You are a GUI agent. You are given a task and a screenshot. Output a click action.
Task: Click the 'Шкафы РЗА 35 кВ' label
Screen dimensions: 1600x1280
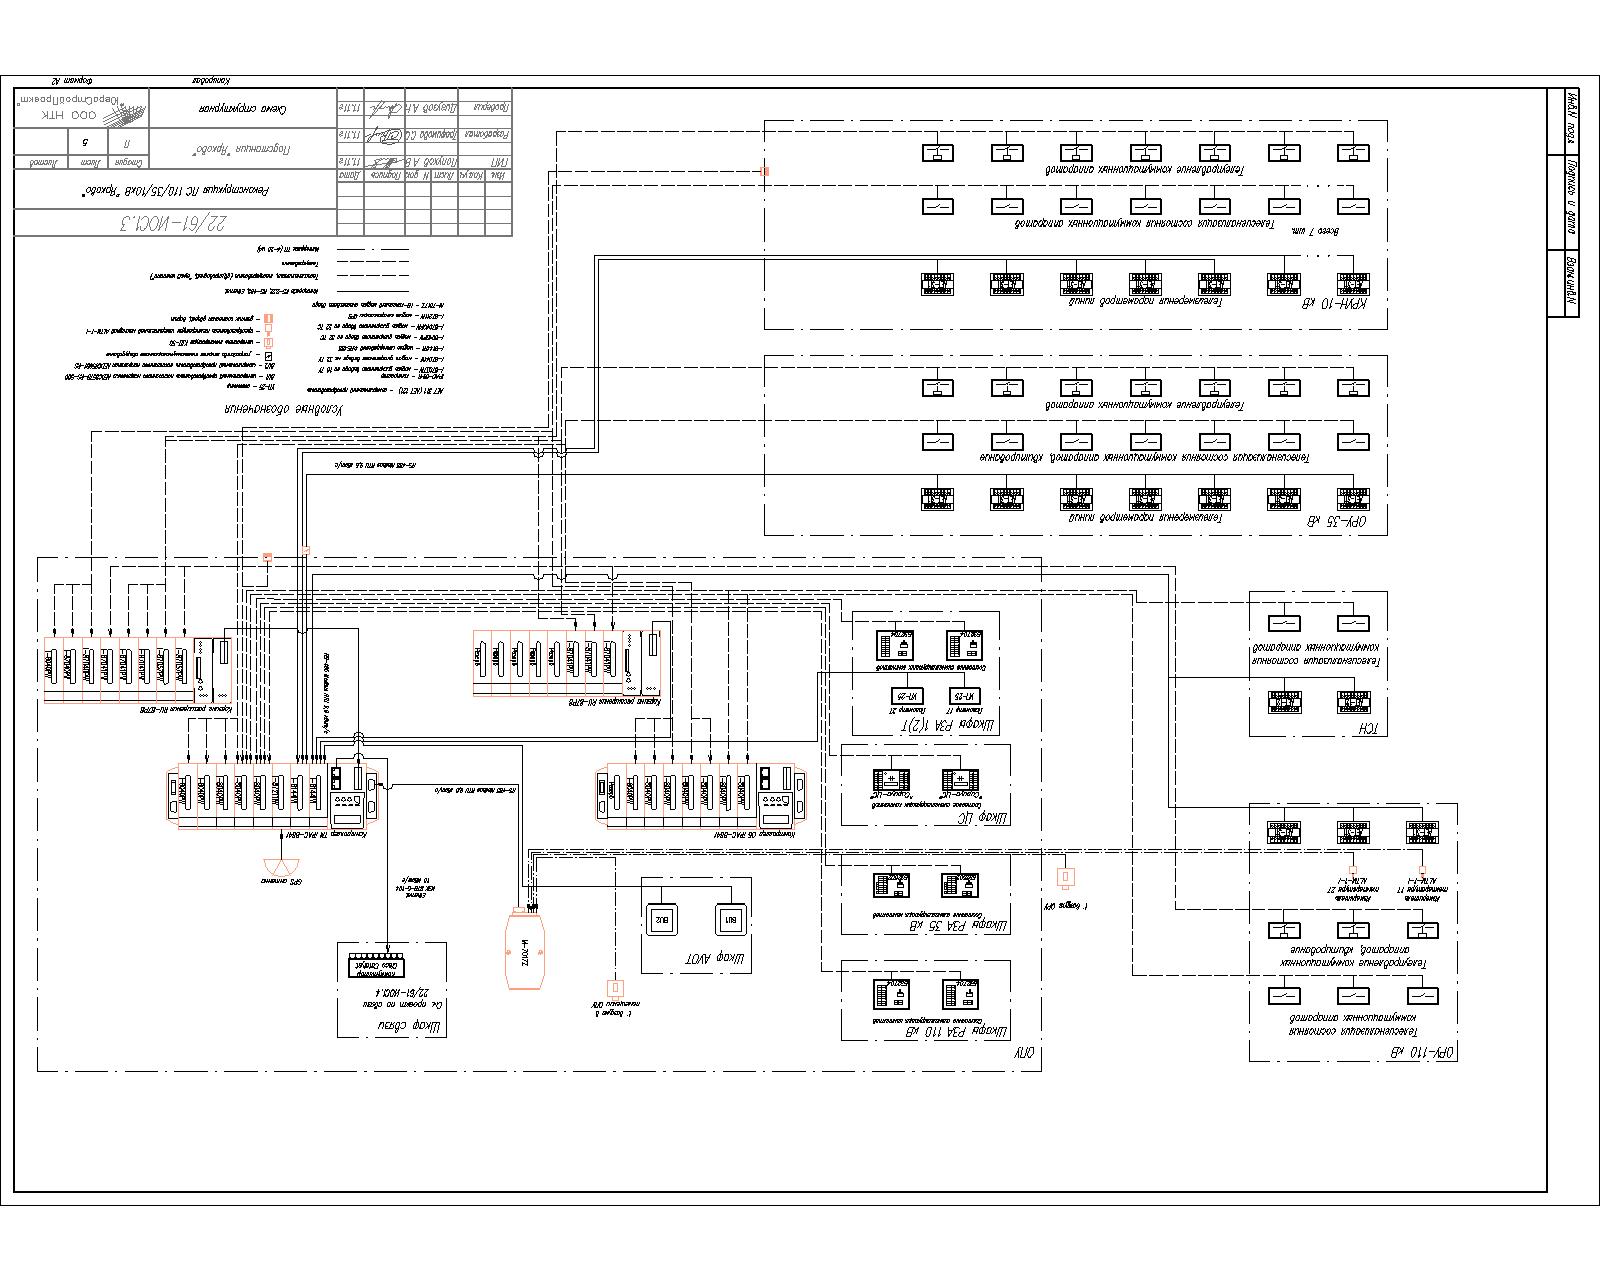[960, 925]
